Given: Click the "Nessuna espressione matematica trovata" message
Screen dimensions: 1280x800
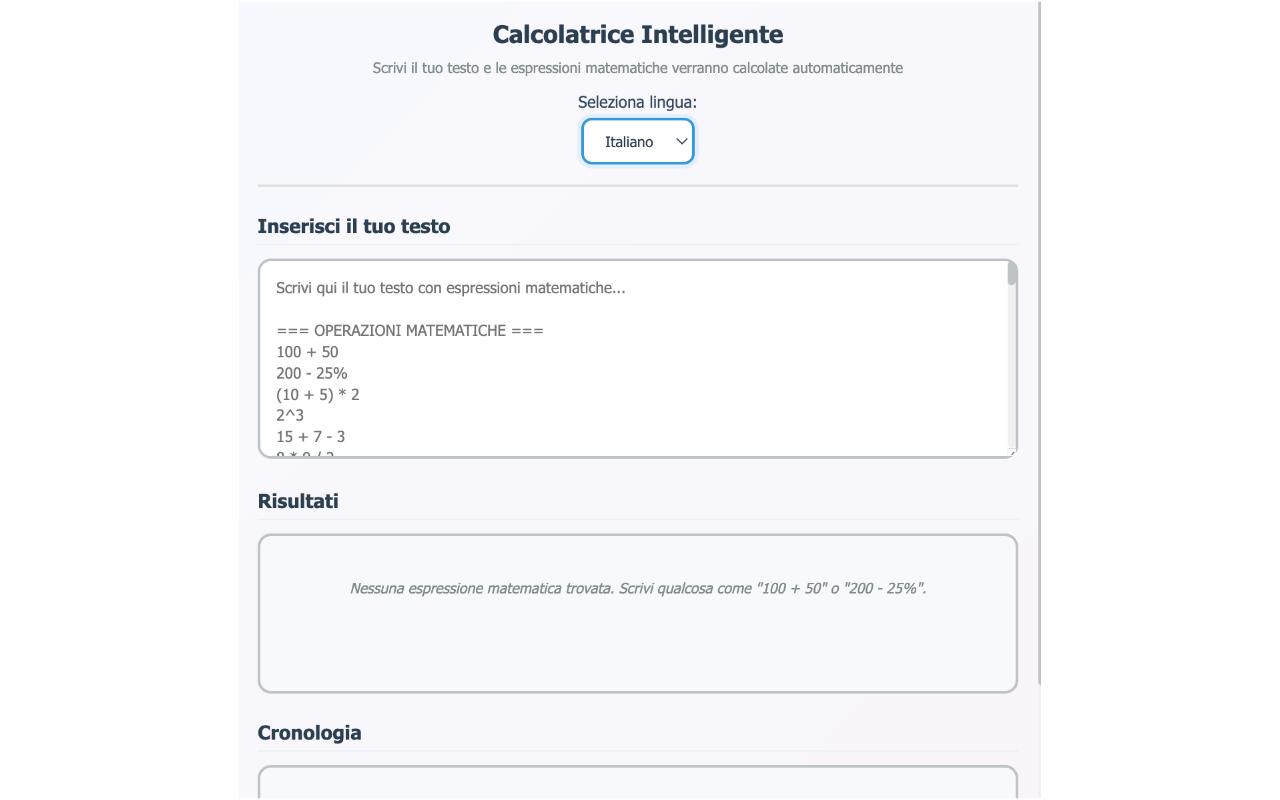Looking at the screenshot, I should pyautogui.click(x=638, y=588).
